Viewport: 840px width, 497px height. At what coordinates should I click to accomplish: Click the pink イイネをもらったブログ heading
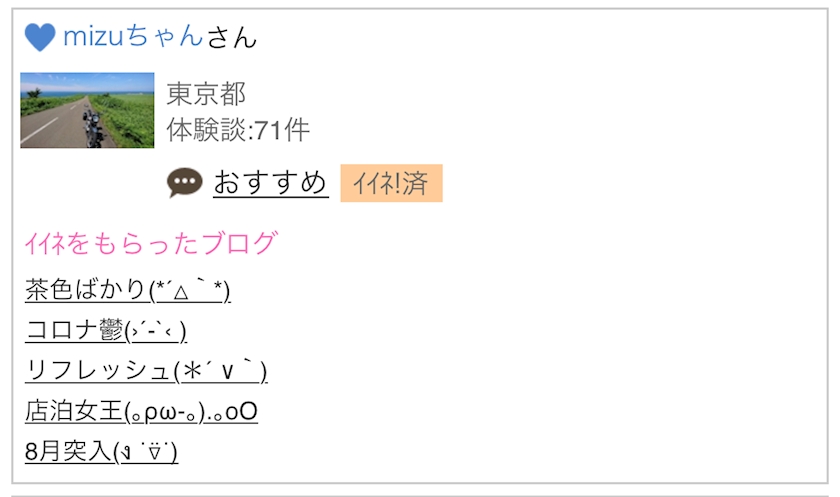[150, 243]
